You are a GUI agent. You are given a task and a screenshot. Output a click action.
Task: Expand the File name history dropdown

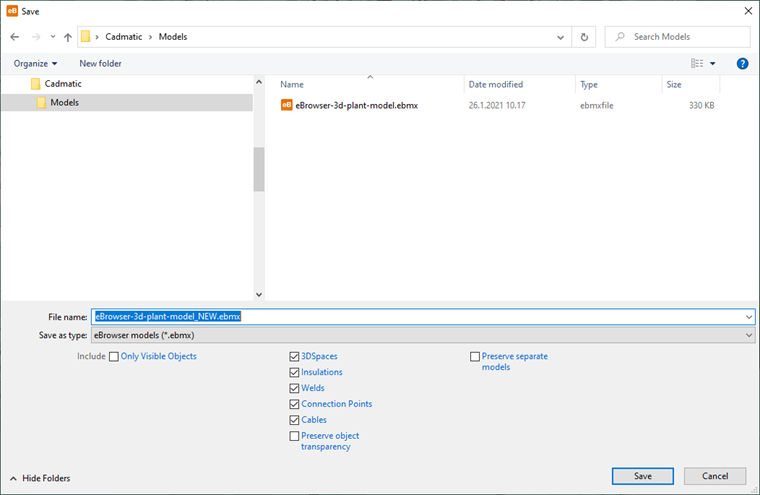749,316
